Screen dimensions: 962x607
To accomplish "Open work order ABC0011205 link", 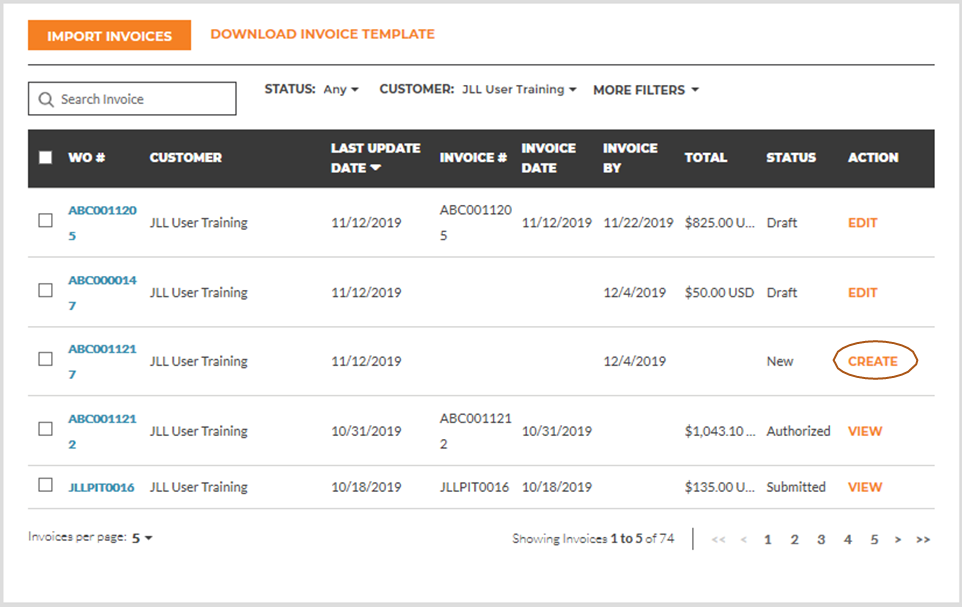I will [102, 223].
